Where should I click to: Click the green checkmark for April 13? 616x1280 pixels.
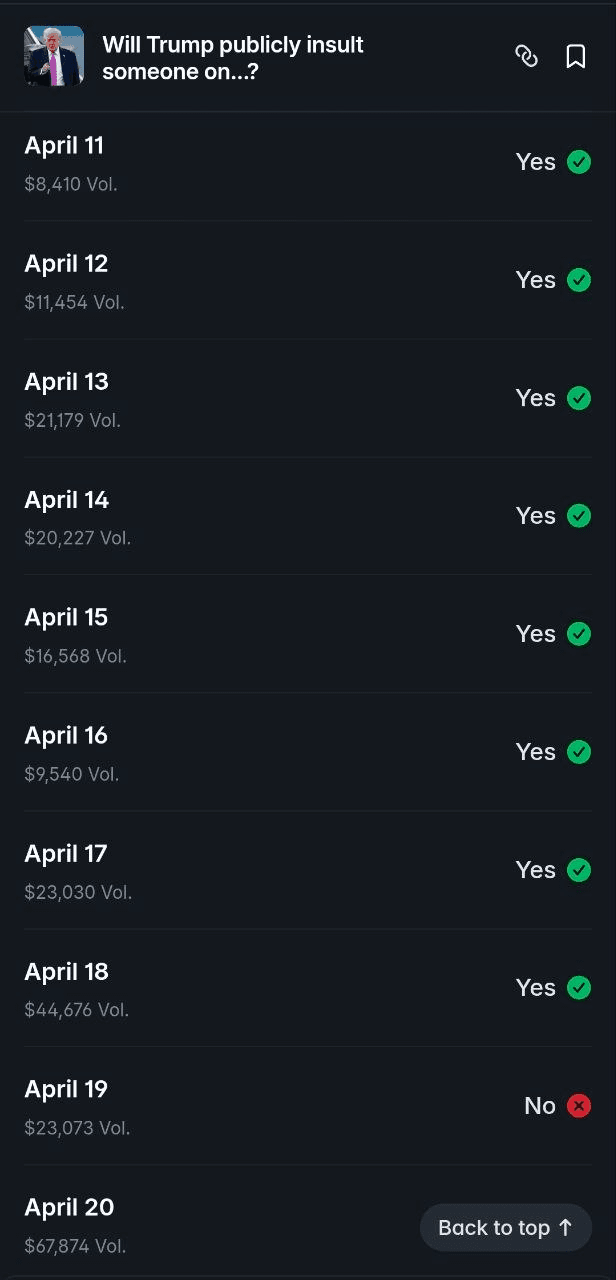point(579,398)
